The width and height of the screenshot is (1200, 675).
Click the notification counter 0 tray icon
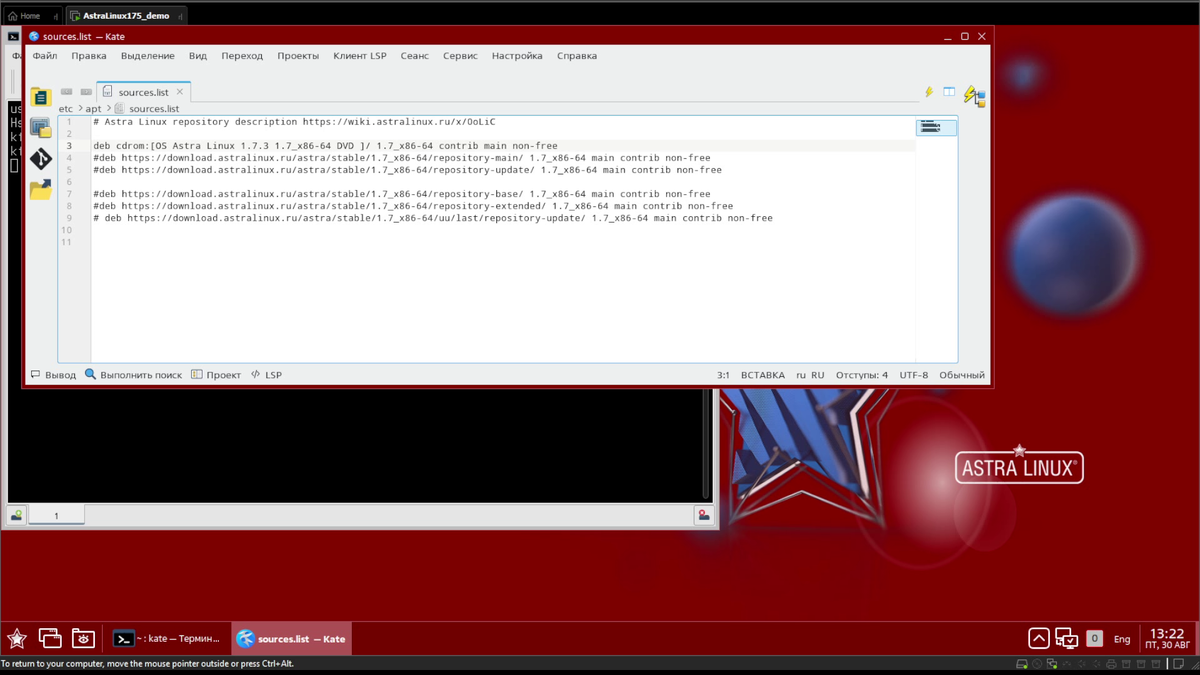[1095, 638]
